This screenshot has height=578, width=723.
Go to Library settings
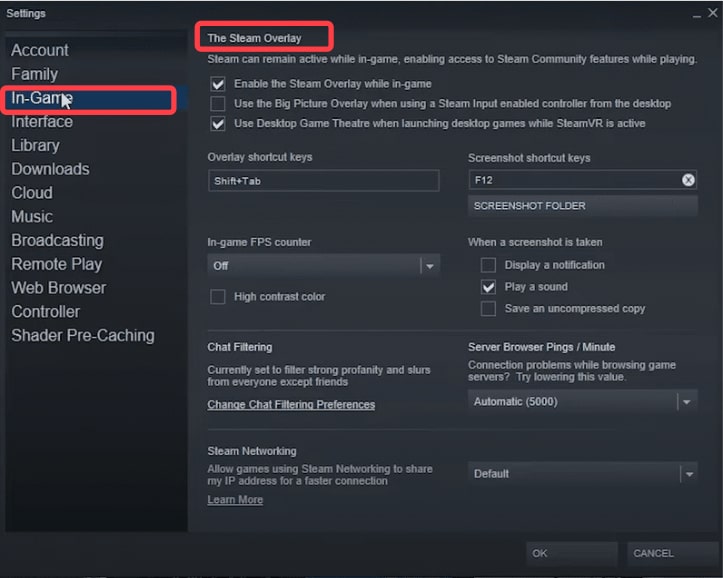[x=36, y=146]
